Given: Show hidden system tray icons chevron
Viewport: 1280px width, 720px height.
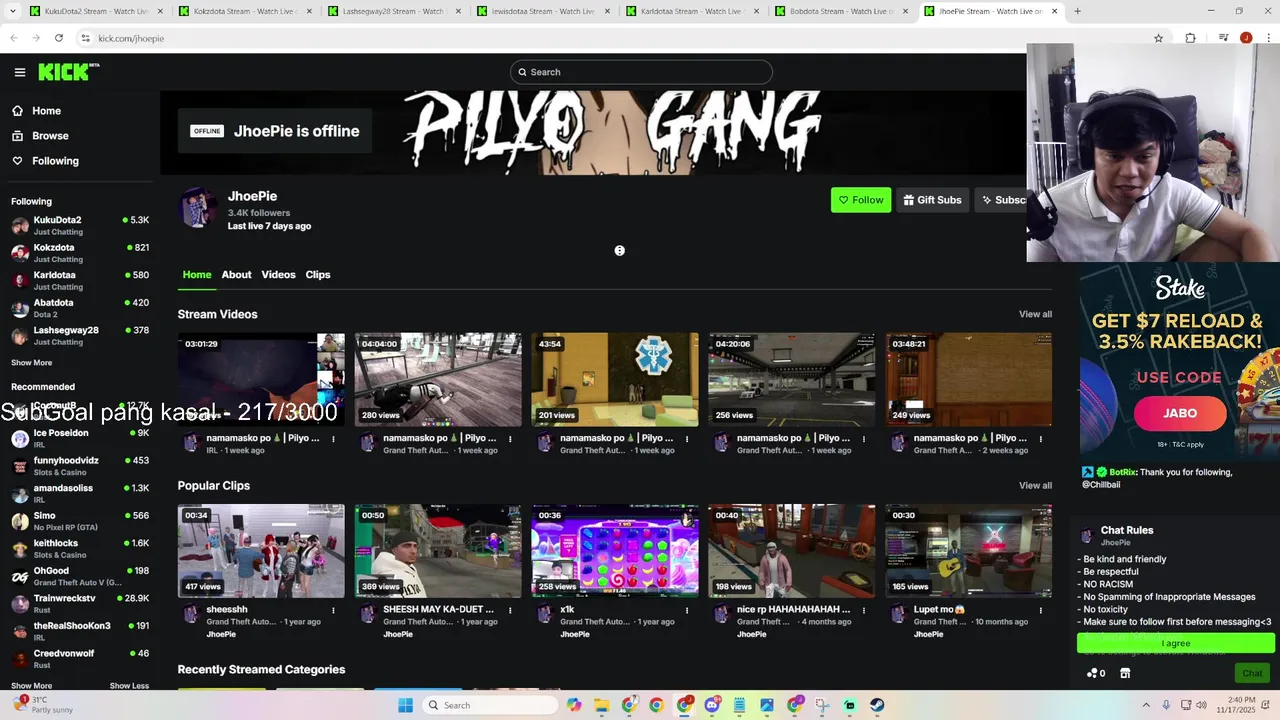Looking at the screenshot, I should (x=1146, y=705).
